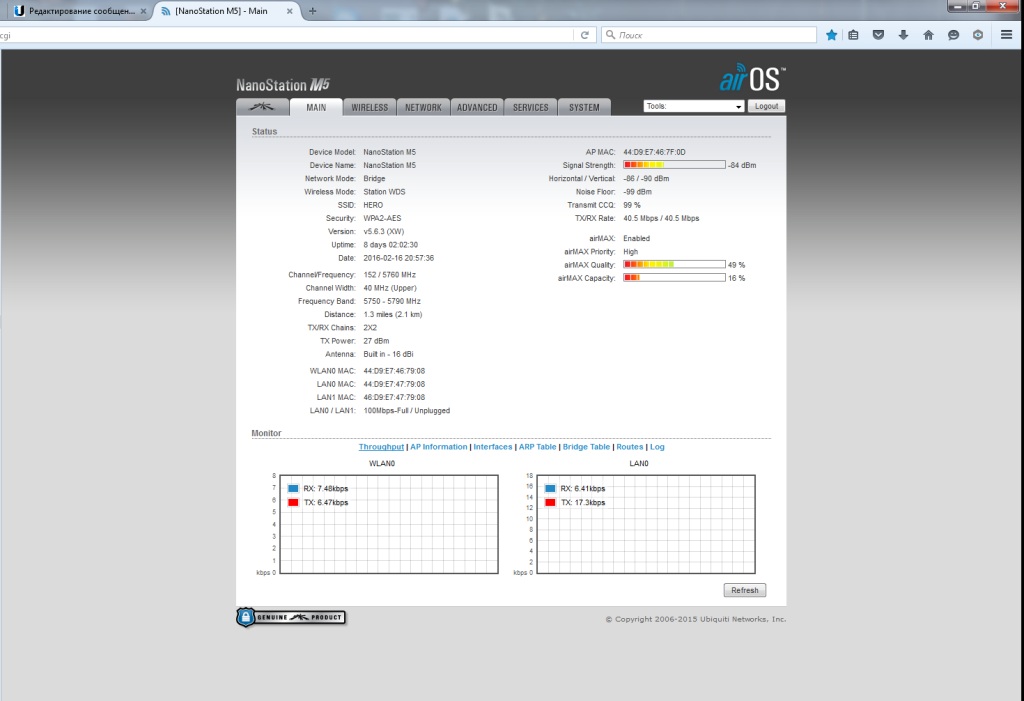Click the Genuine Product badge

click(291, 617)
